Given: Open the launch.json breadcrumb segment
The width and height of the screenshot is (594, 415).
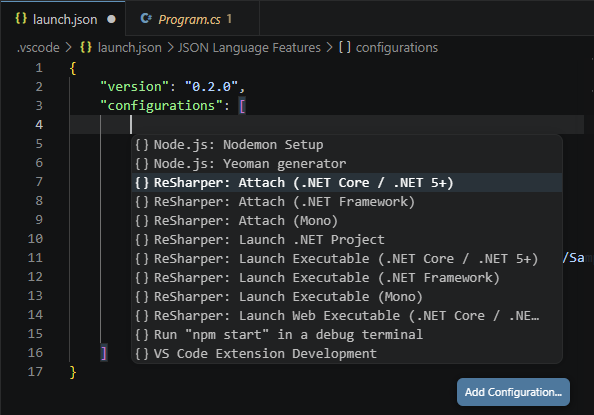Looking at the screenshot, I should [x=130, y=48].
